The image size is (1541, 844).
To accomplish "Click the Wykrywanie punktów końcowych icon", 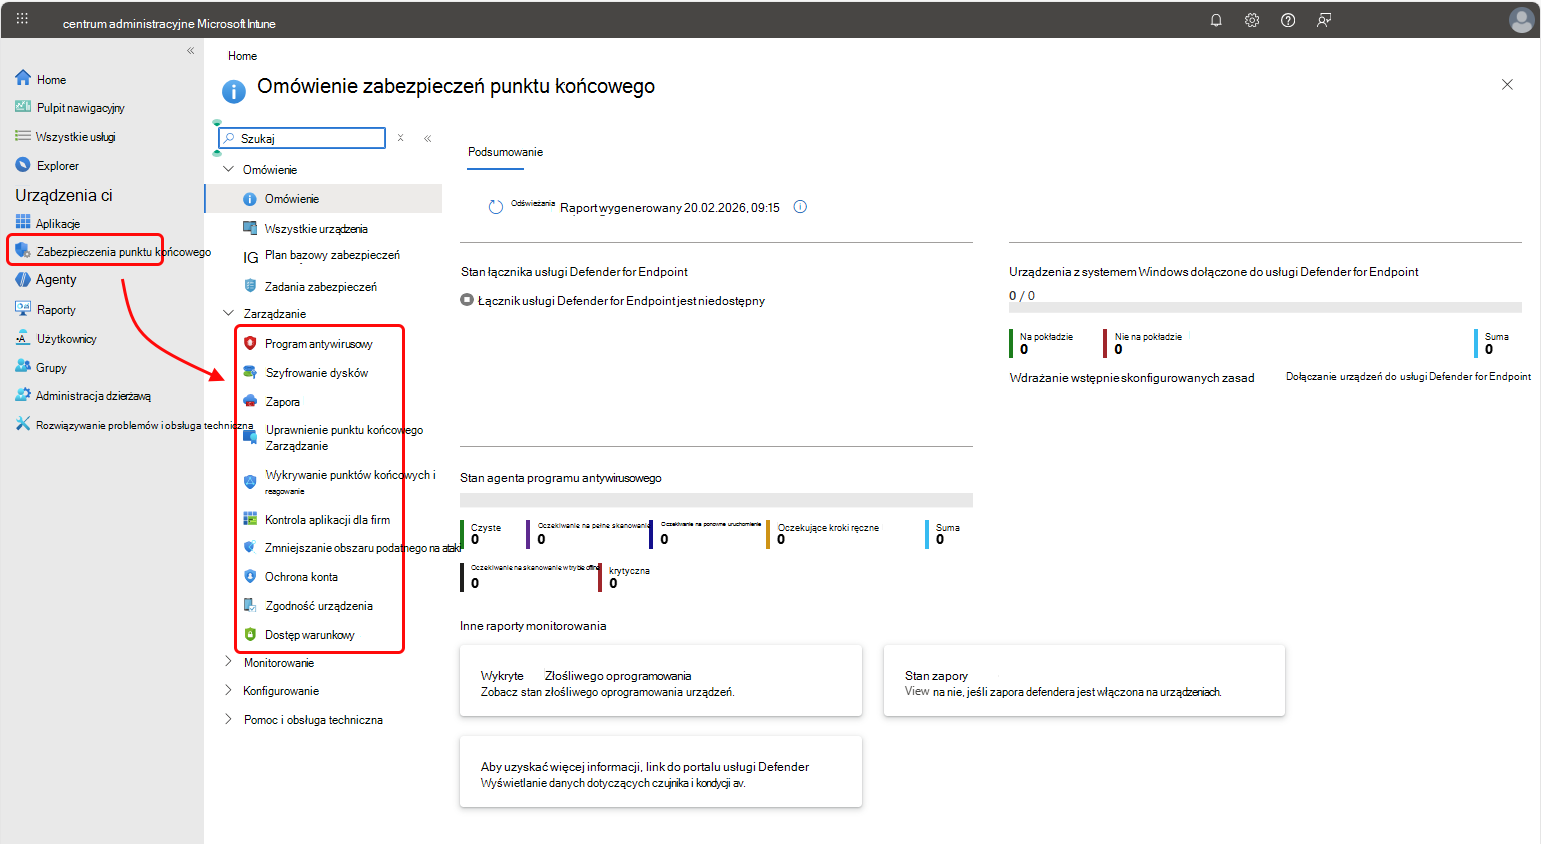I will [x=250, y=481].
